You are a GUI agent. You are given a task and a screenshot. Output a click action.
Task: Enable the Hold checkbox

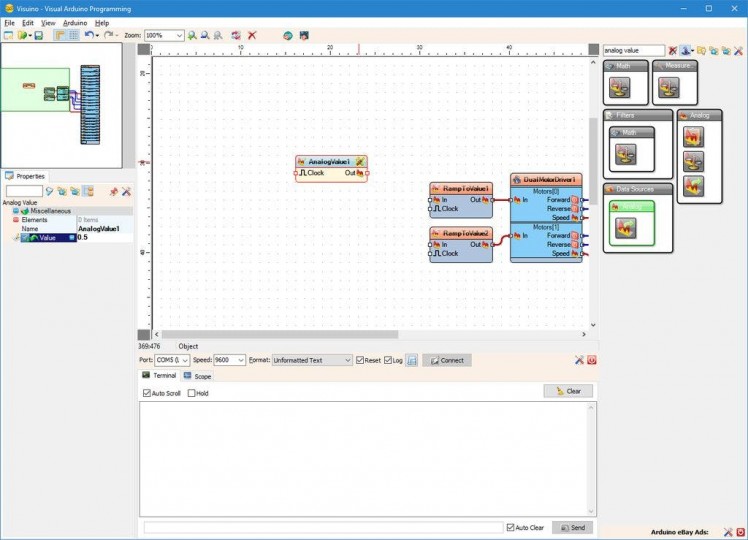192,393
